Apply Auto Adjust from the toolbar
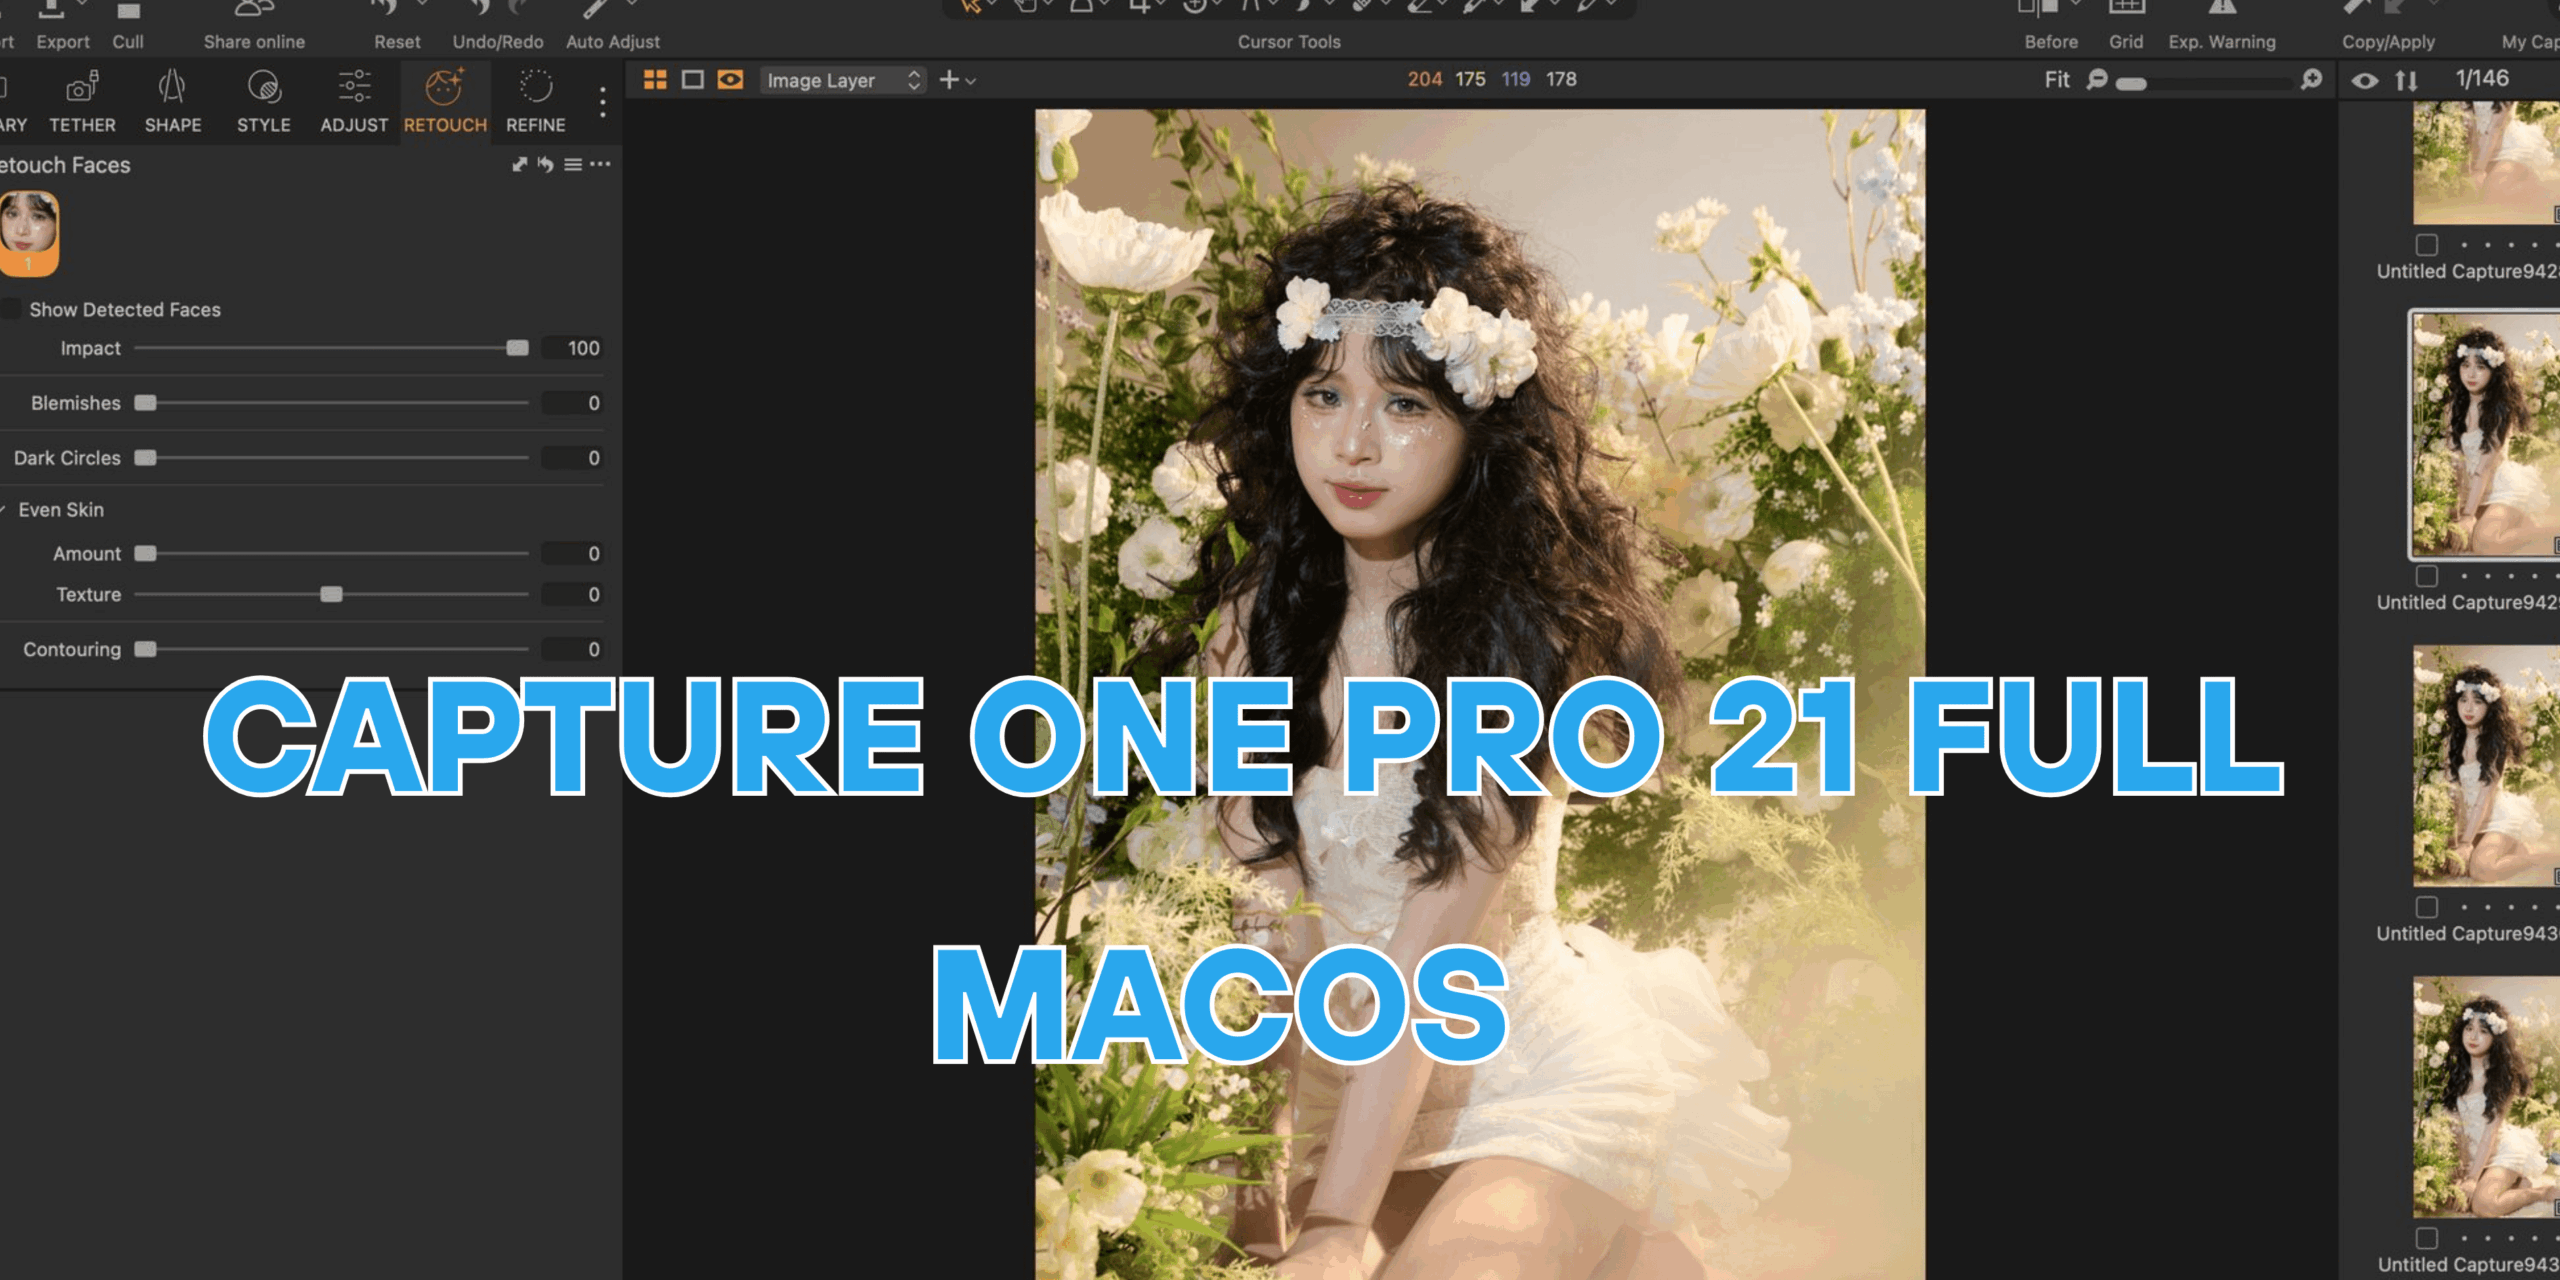The height and width of the screenshot is (1280, 2560). (x=612, y=26)
